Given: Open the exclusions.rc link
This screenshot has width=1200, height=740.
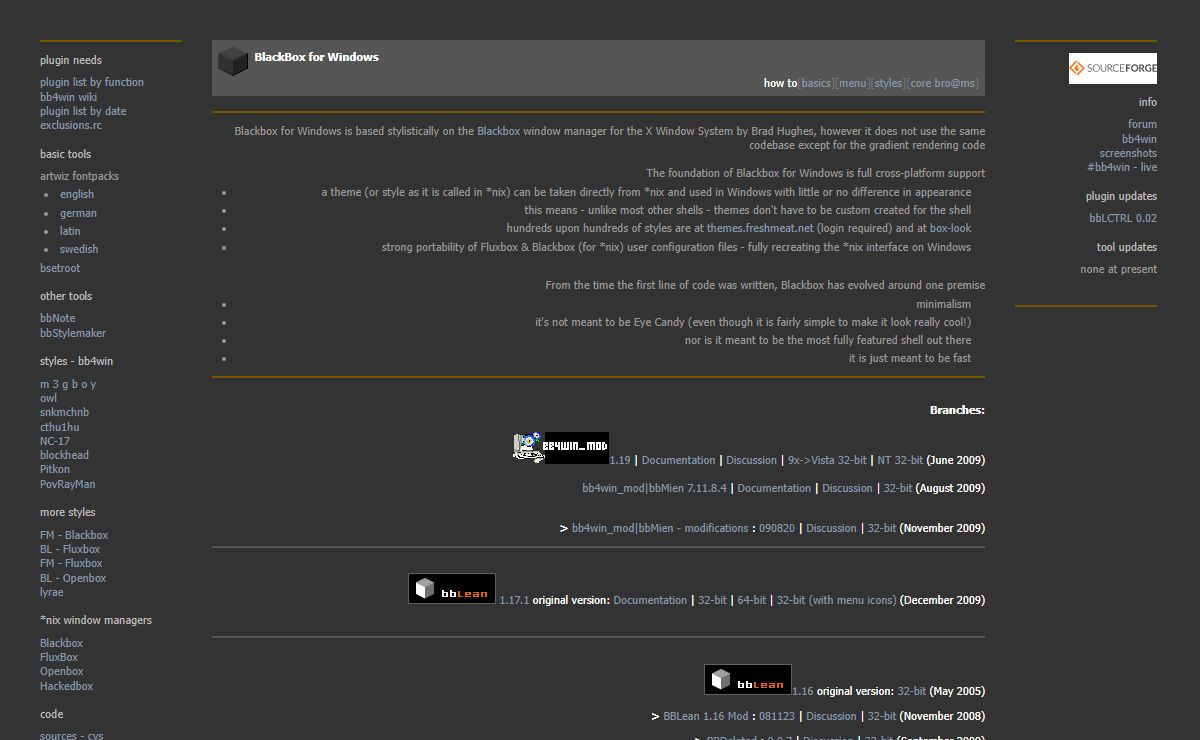Looking at the screenshot, I should [71, 125].
